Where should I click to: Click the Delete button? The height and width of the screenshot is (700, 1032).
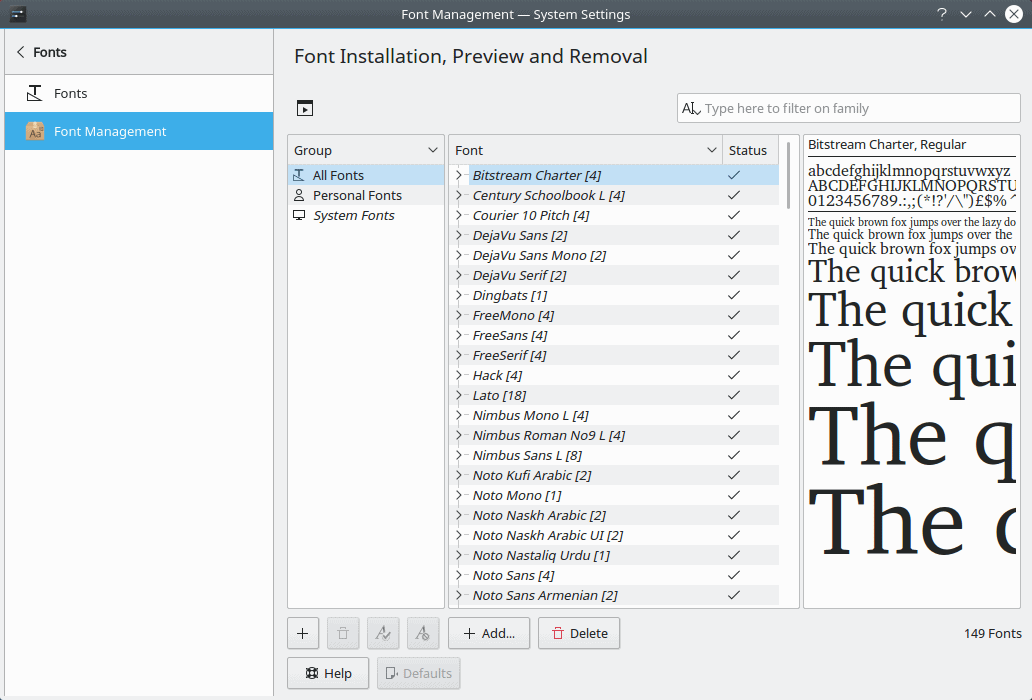579,633
